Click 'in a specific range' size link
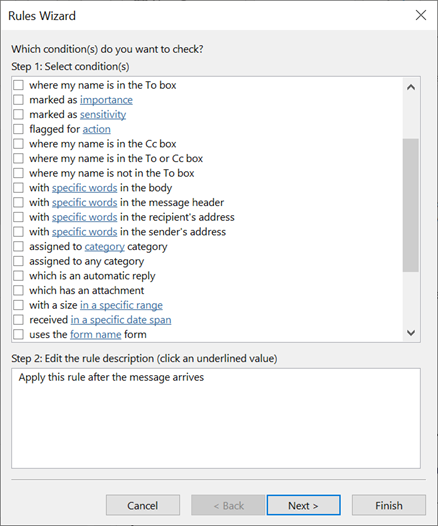 [x=121, y=305]
